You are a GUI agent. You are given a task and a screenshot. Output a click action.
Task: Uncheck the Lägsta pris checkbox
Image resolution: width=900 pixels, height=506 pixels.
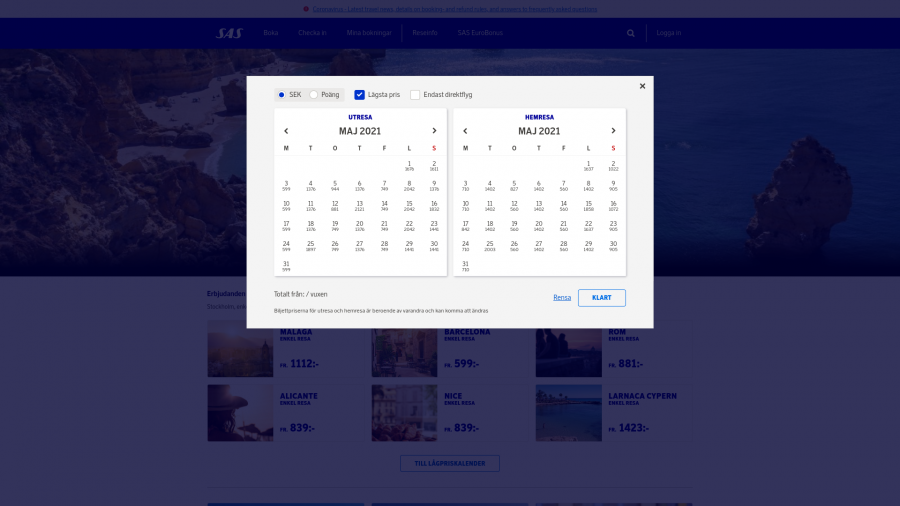(x=360, y=95)
